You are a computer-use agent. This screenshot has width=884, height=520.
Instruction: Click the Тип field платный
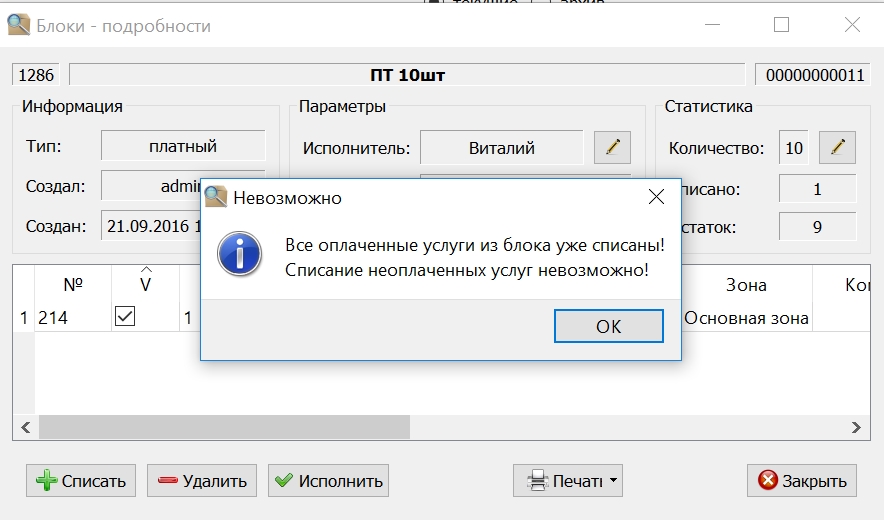183,146
